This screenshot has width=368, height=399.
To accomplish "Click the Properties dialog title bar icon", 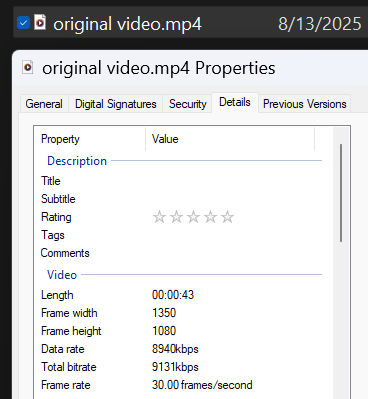I will coord(28,67).
